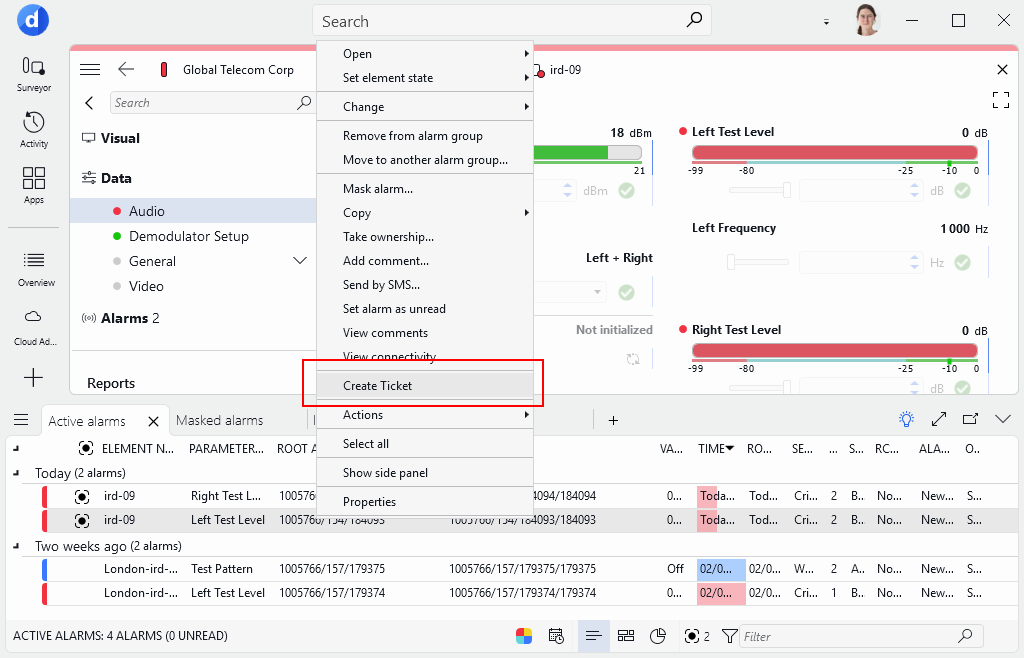Image resolution: width=1024 pixels, height=658 pixels.
Task: Open the Activity history icon
Action: 33,129
